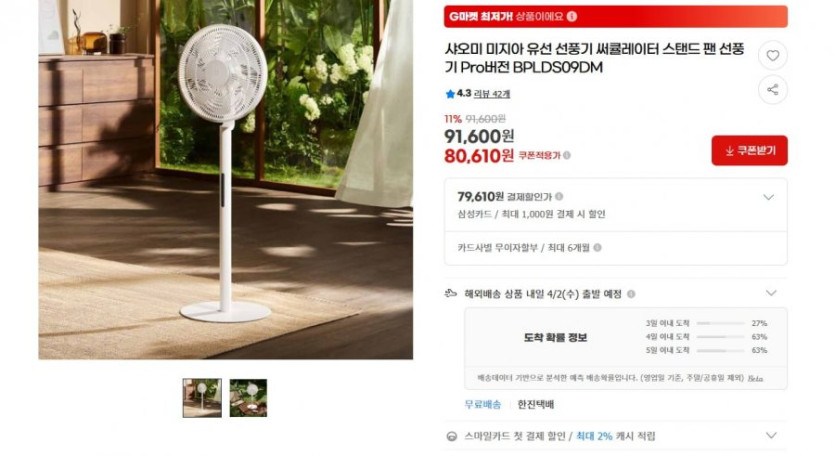Click the blue star rating icon
Image resolution: width=835 pixels, height=456 pixels.
coord(450,94)
